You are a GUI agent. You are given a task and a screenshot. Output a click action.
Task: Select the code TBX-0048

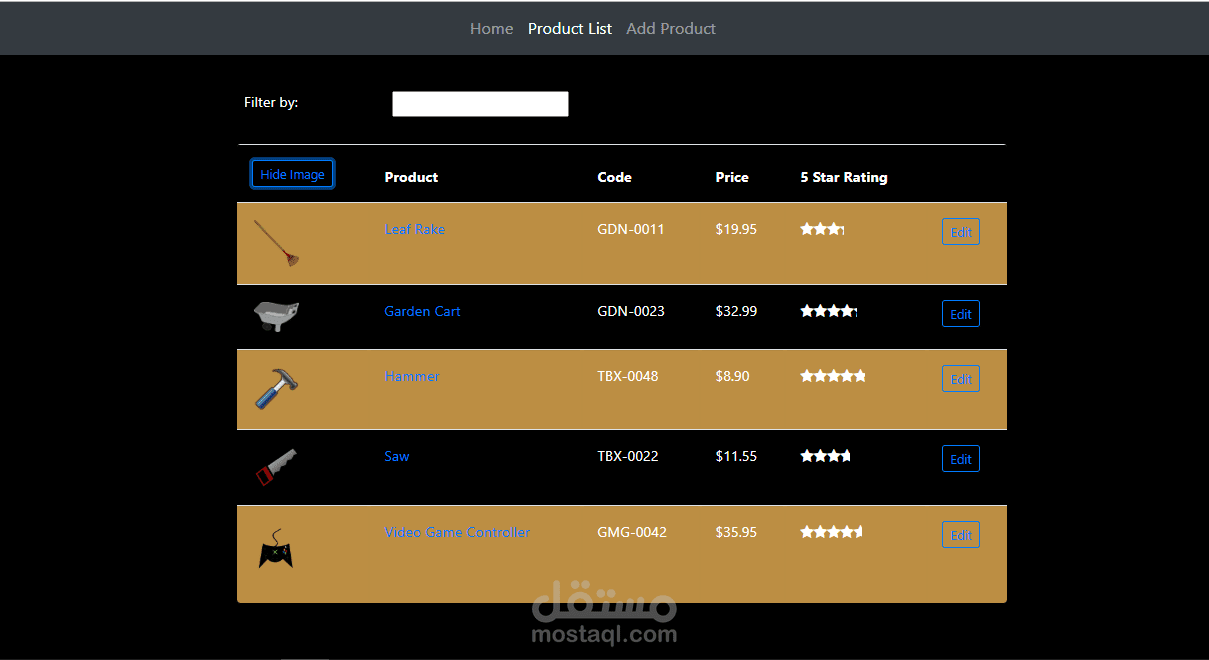tap(628, 376)
